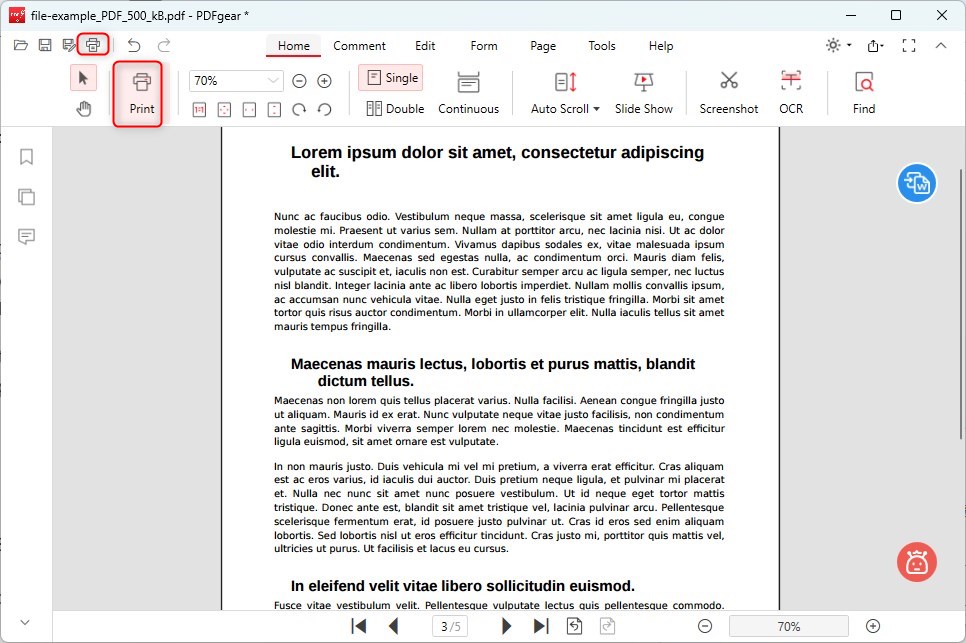
Task: Run OCR on the document
Action: pyautogui.click(x=791, y=91)
